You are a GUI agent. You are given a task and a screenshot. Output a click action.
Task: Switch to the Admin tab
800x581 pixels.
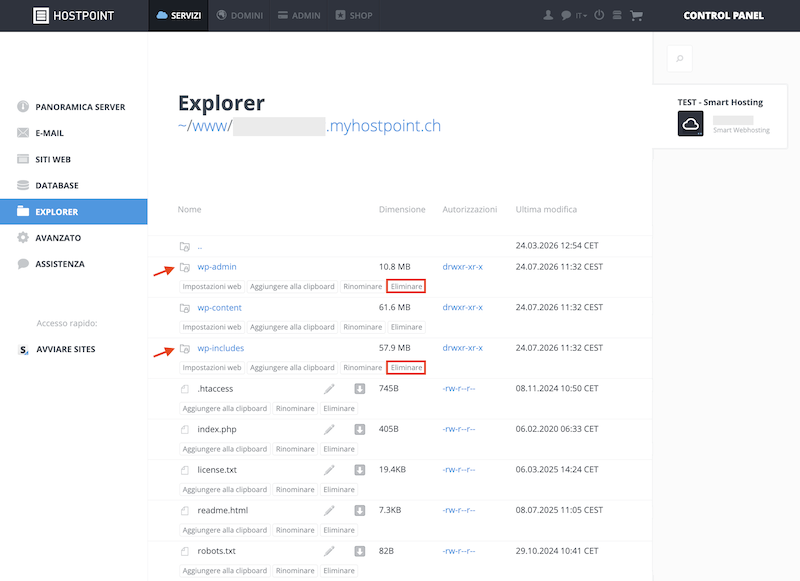tap(299, 16)
